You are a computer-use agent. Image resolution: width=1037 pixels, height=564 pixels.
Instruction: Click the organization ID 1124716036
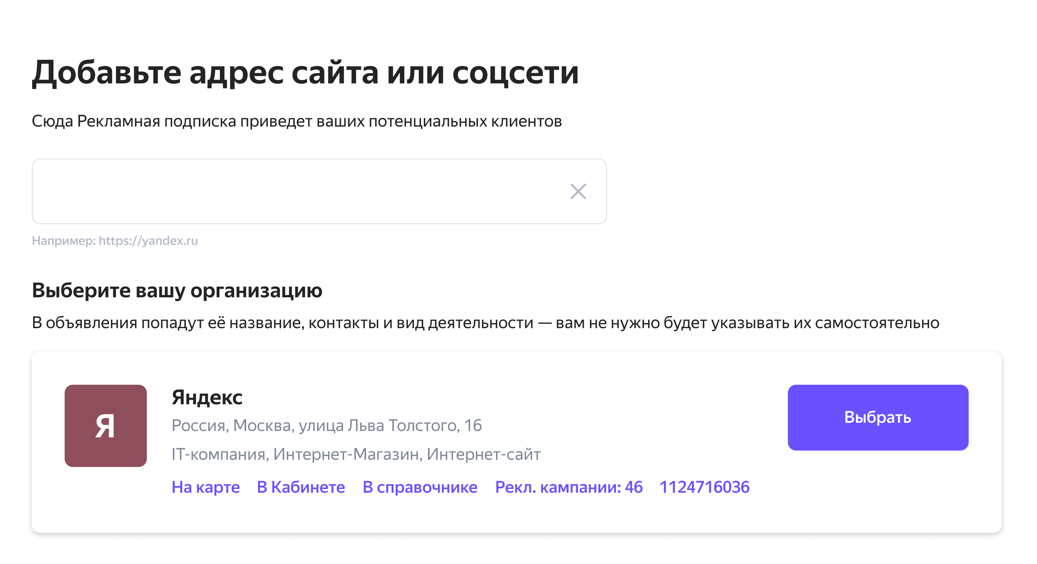[x=704, y=487]
